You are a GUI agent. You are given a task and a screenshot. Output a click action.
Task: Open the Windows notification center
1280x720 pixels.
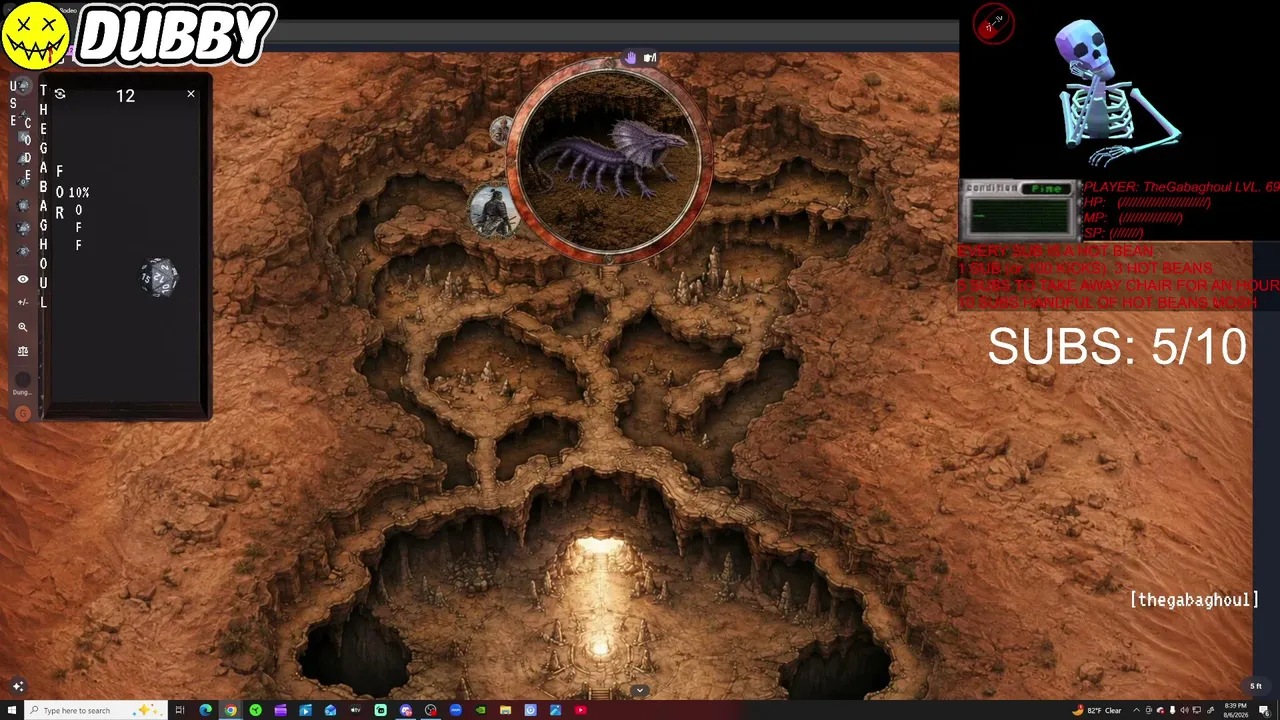(1264, 710)
